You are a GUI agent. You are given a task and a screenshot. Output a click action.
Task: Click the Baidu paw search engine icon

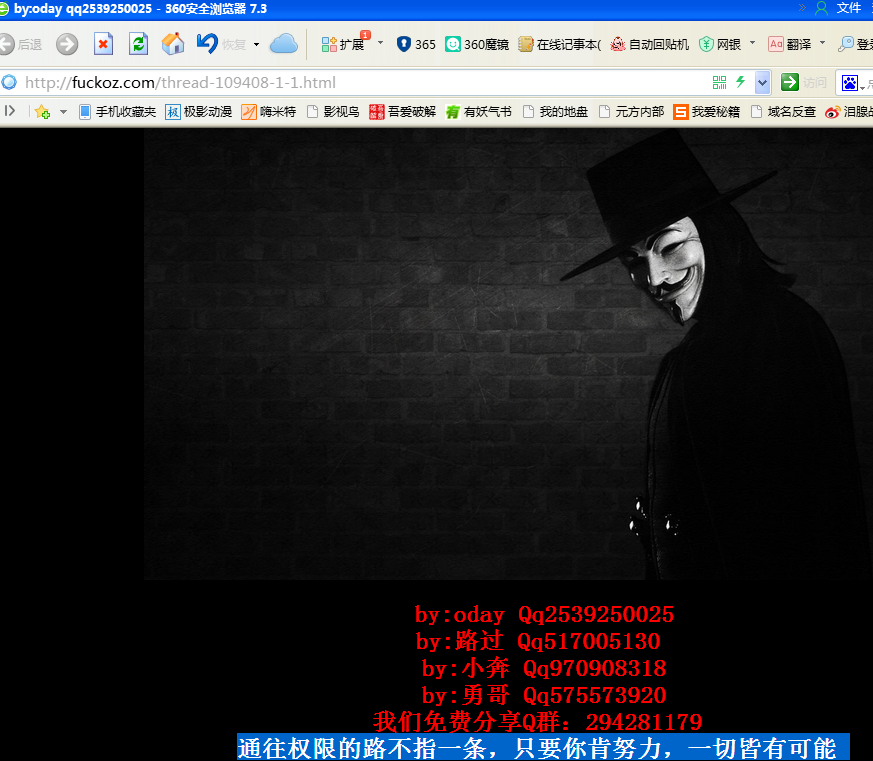850,83
